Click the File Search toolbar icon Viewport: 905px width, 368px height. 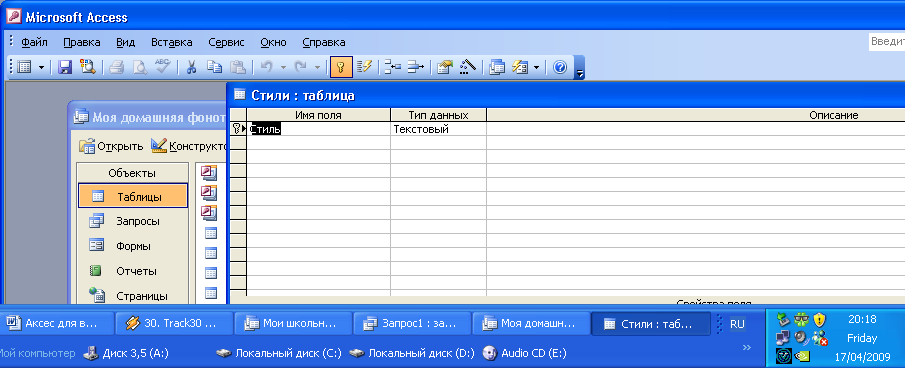pos(87,67)
